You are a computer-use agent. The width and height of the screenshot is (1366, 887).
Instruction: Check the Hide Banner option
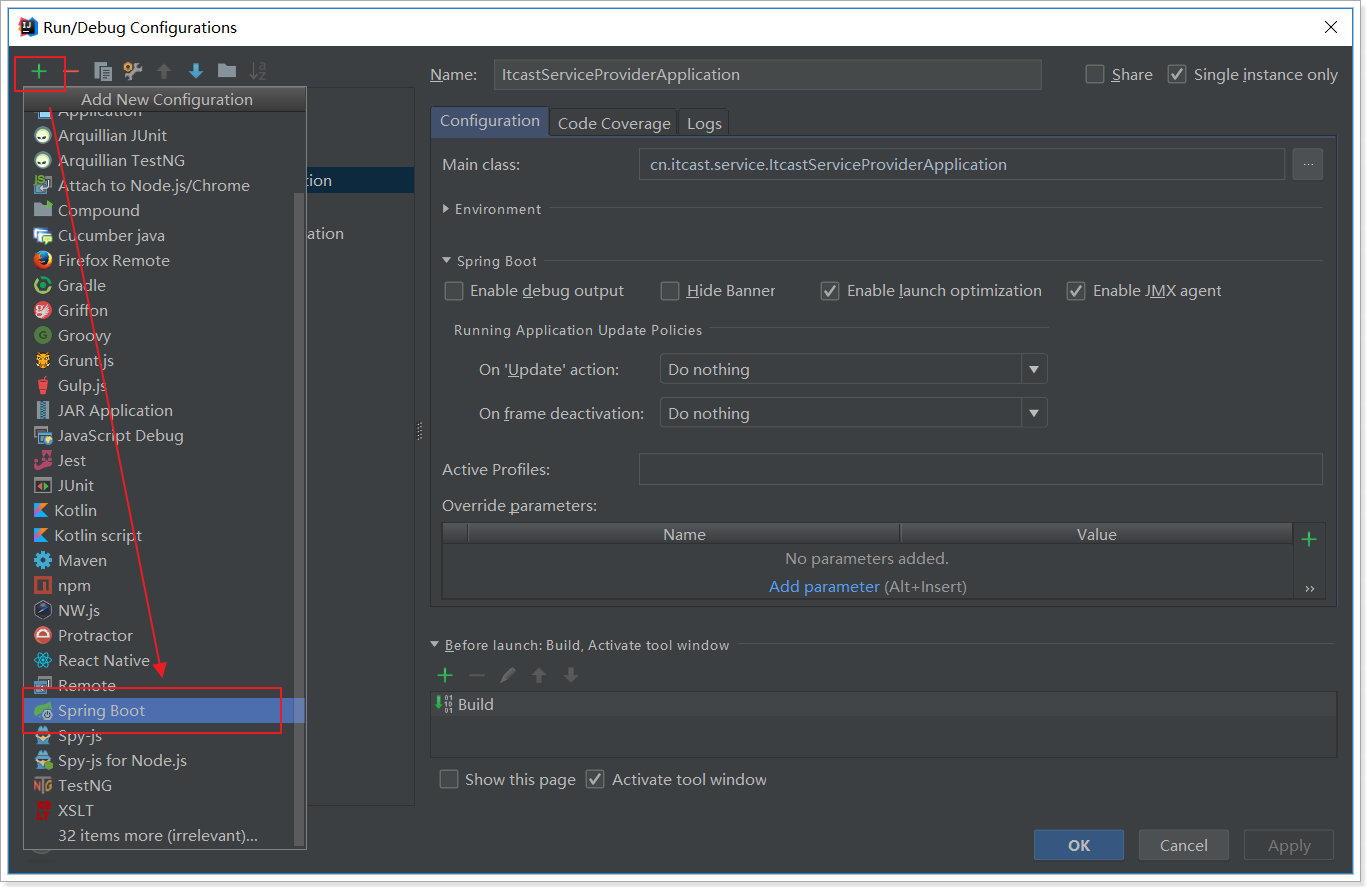tap(670, 291)
